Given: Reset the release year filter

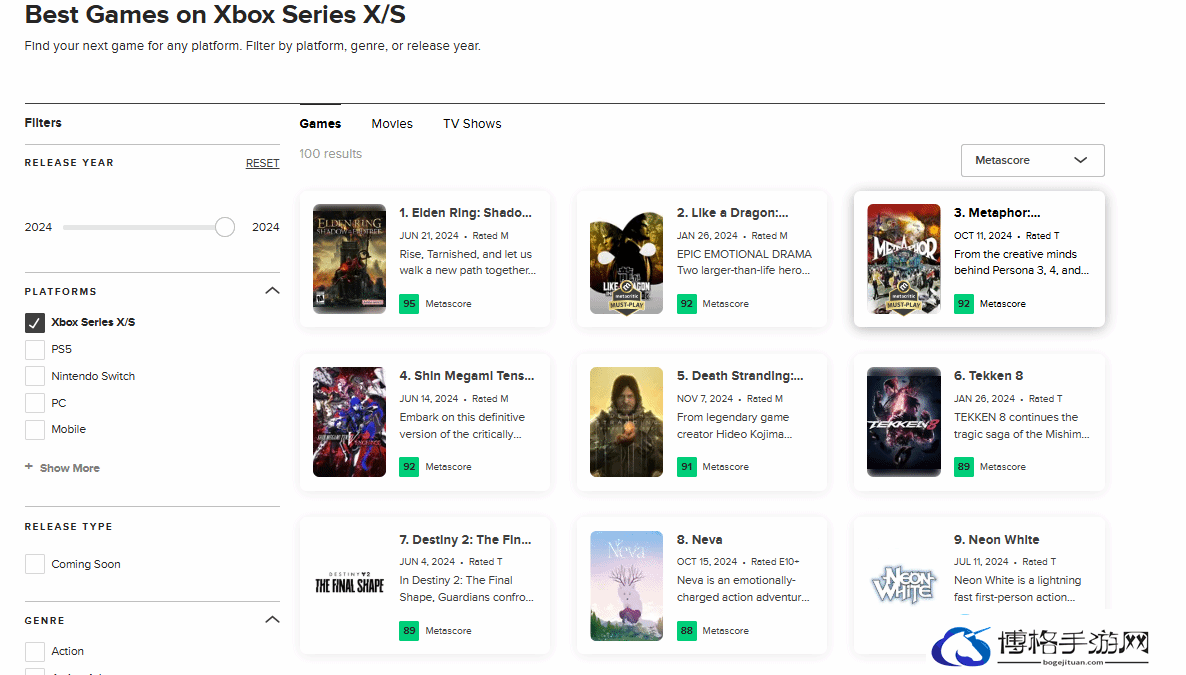Looking at the screenshot, I should click(262, 163).
